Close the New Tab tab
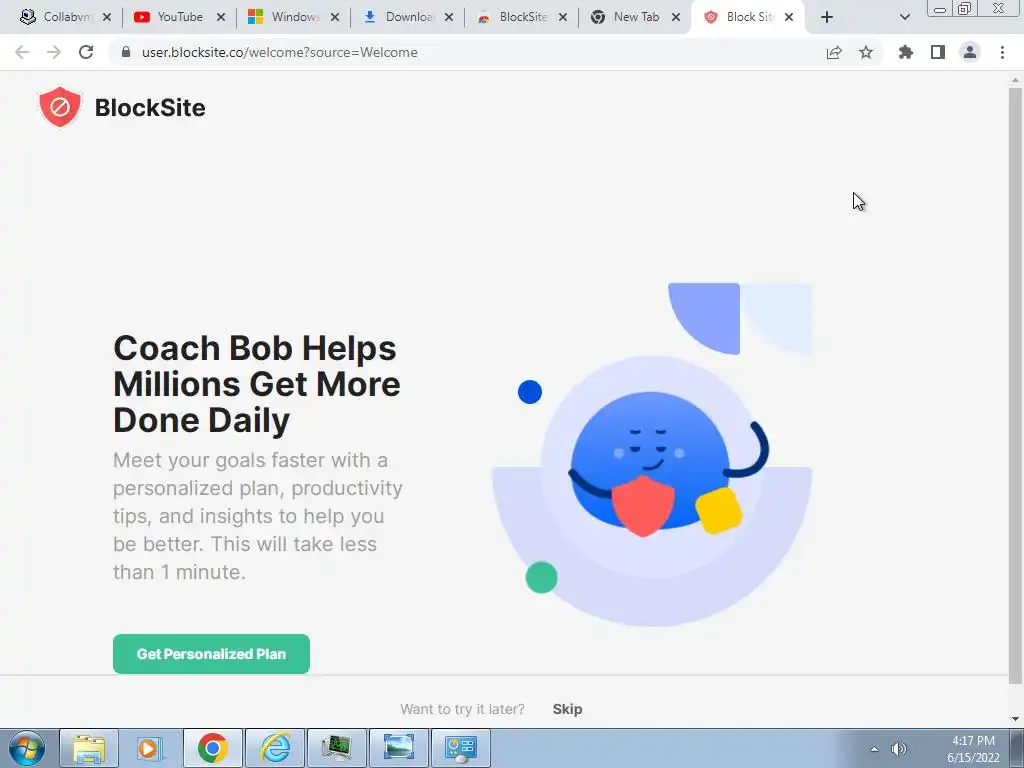1024x768 pixels. coord(676,17)
